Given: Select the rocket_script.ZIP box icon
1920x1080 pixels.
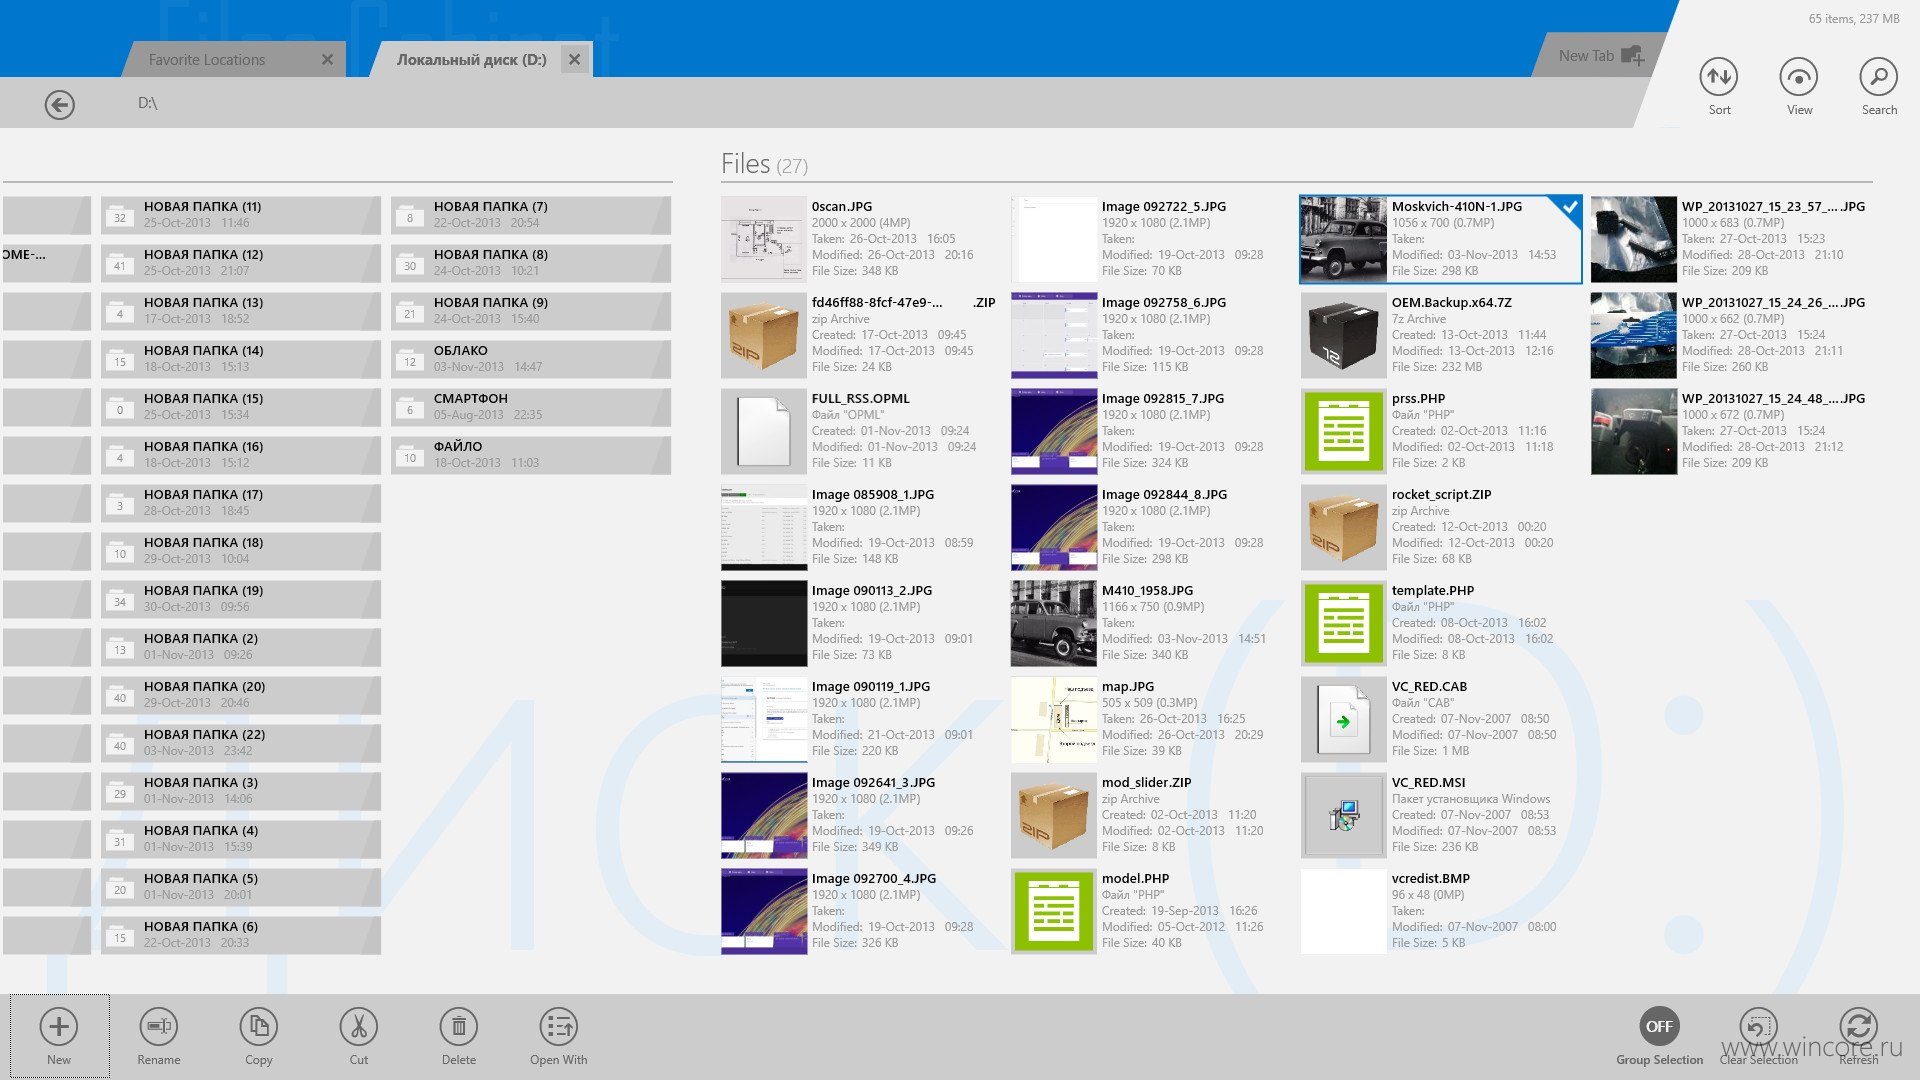Looking at the screenshot, I should point(1344,527).
